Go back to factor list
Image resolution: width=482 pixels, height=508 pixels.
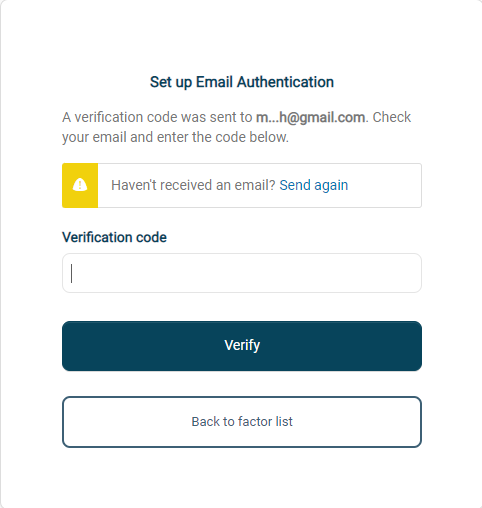point(242,422)
